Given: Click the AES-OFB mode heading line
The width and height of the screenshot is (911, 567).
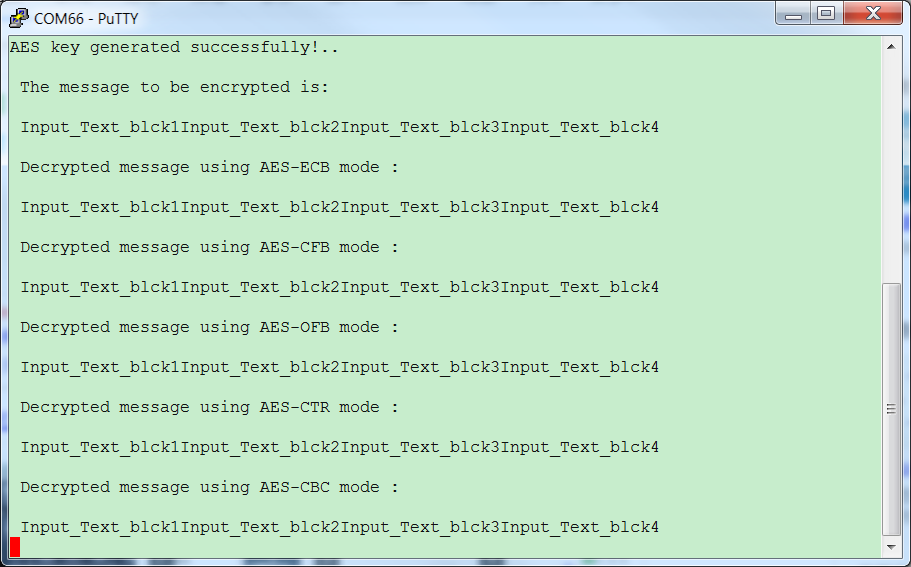Looking at the screenshot, I should (x=210, y=328).
